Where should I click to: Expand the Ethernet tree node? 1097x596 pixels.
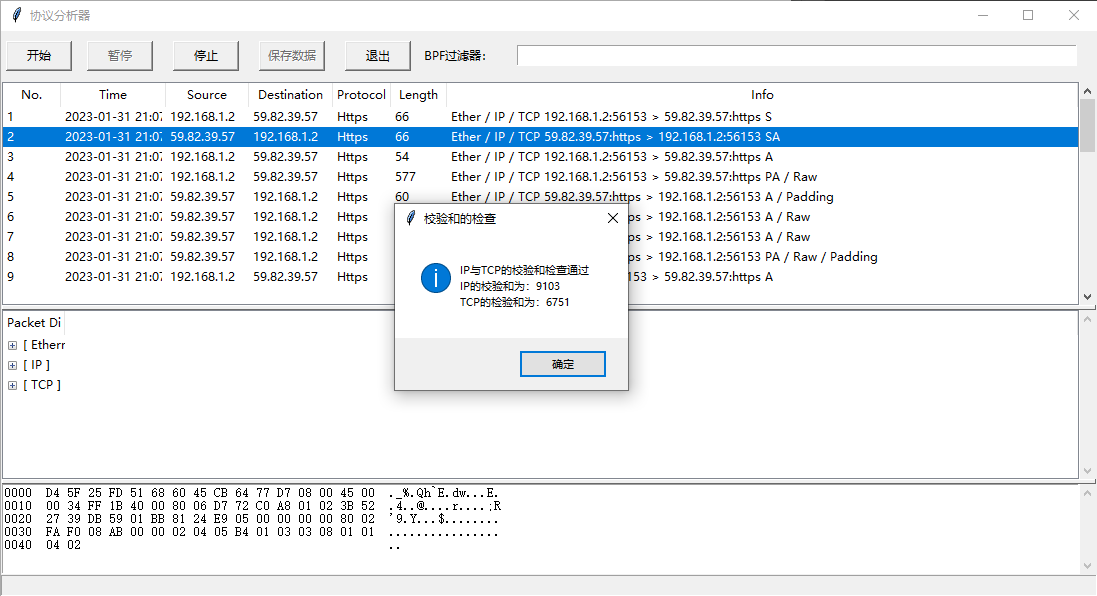(x=13, y=345)
